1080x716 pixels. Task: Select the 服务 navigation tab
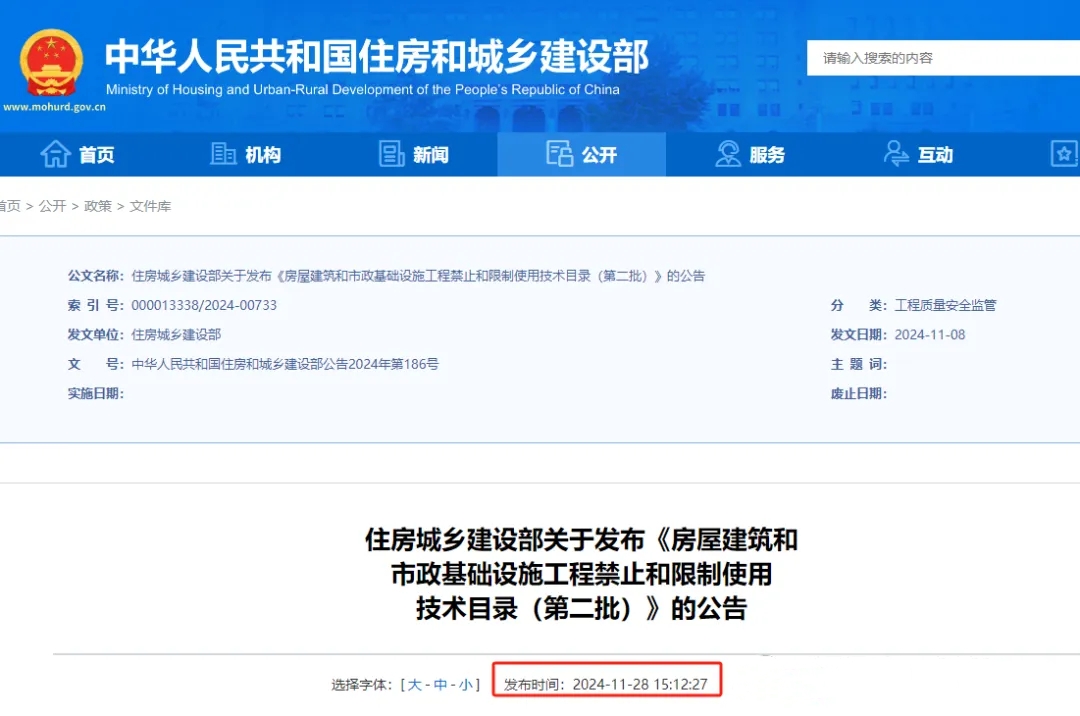[767, 155]
